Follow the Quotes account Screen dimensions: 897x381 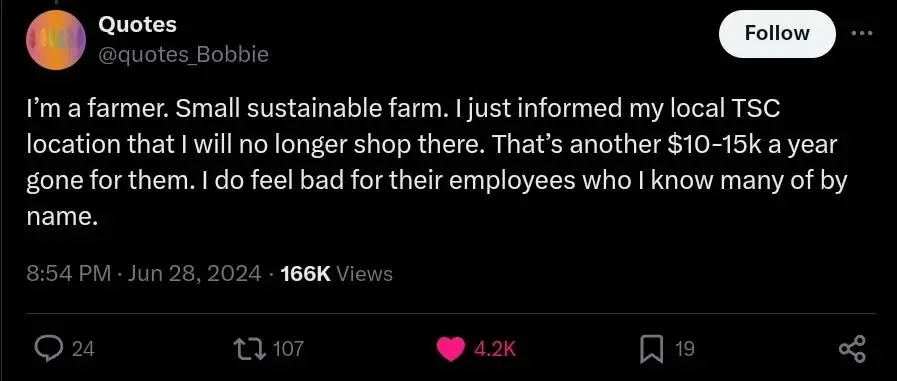click(777, 34)
